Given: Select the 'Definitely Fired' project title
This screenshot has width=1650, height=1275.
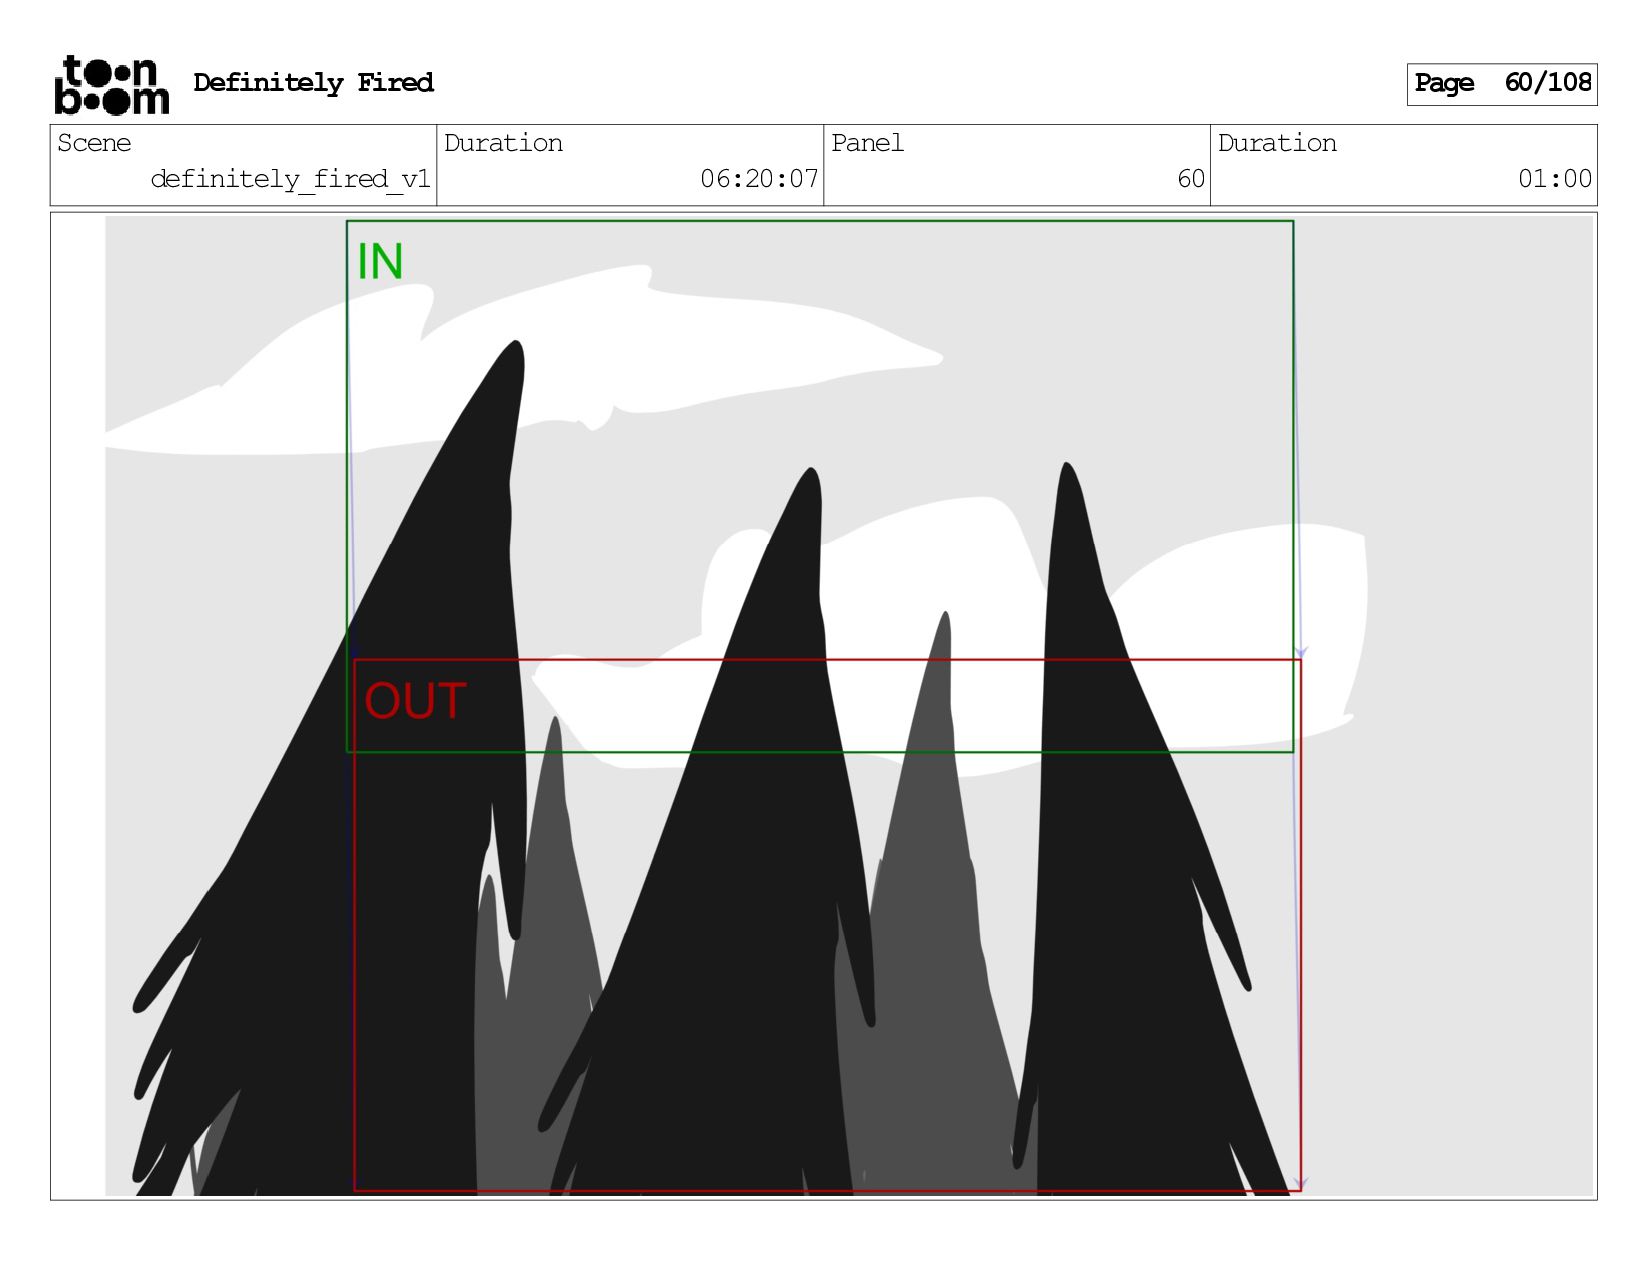Looking at the screenshot, I should (313, 83).
